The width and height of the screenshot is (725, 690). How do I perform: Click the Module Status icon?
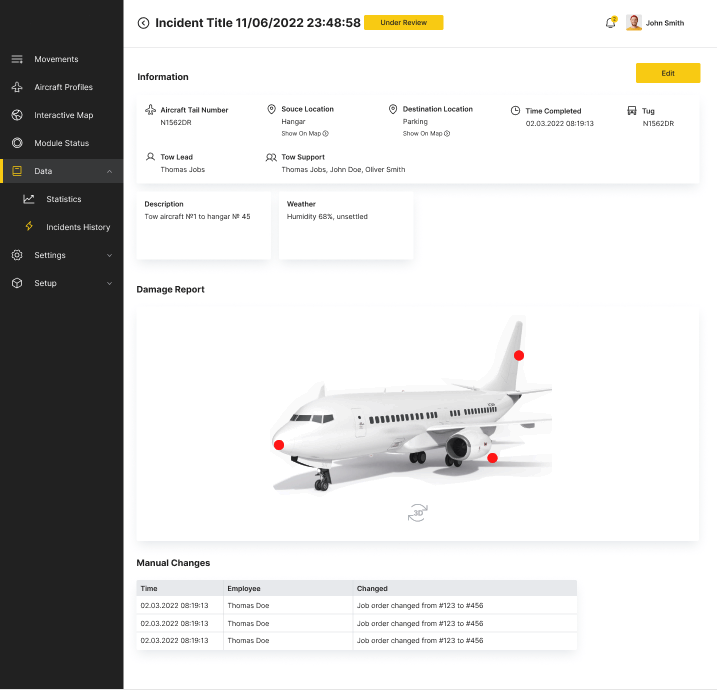(x=17, y=143)
